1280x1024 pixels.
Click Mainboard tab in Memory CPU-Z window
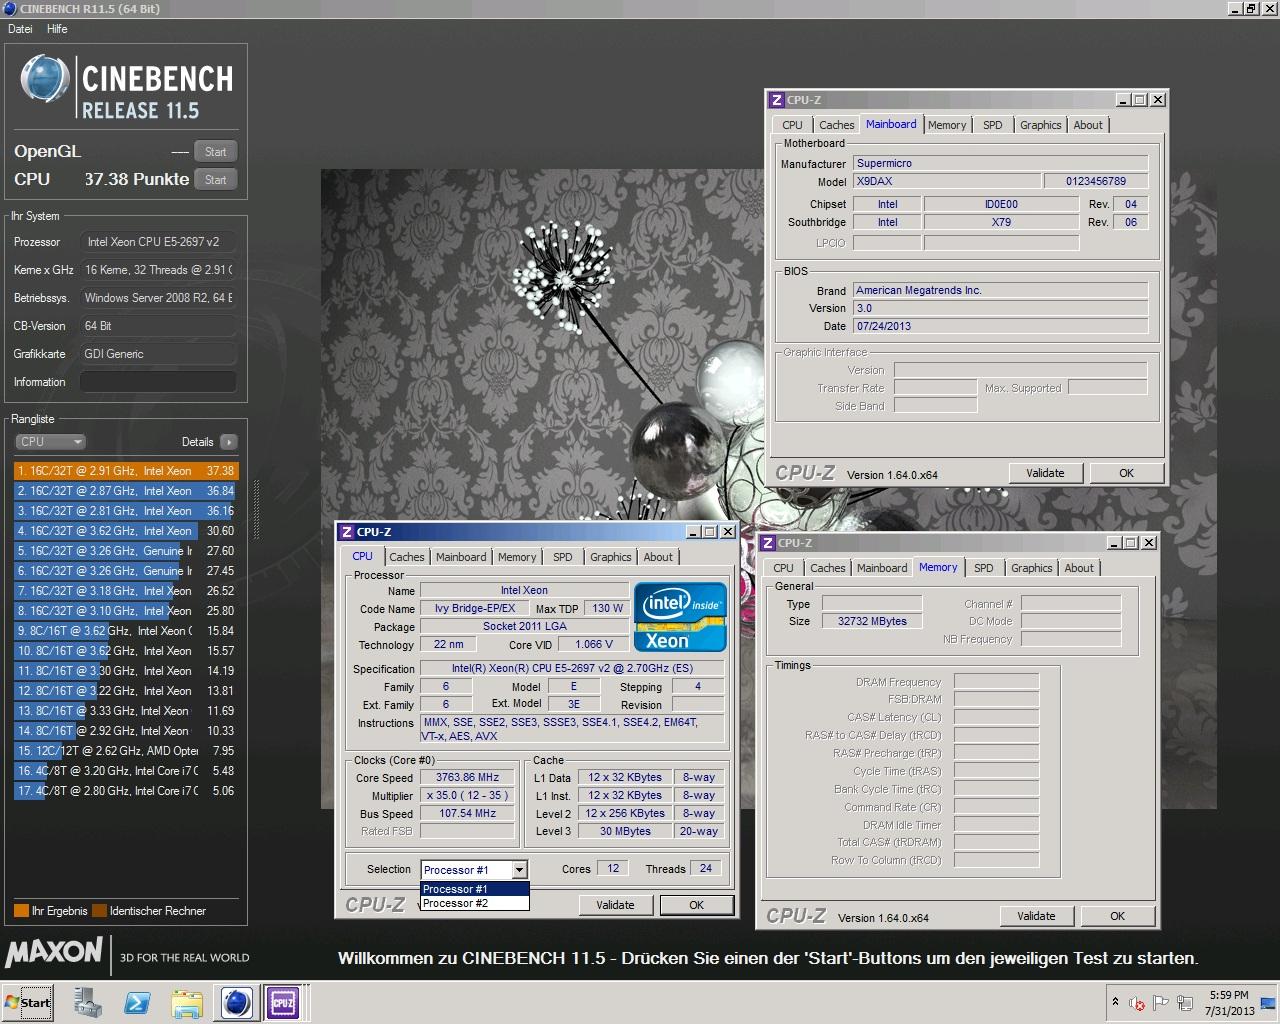pos(882,568)
